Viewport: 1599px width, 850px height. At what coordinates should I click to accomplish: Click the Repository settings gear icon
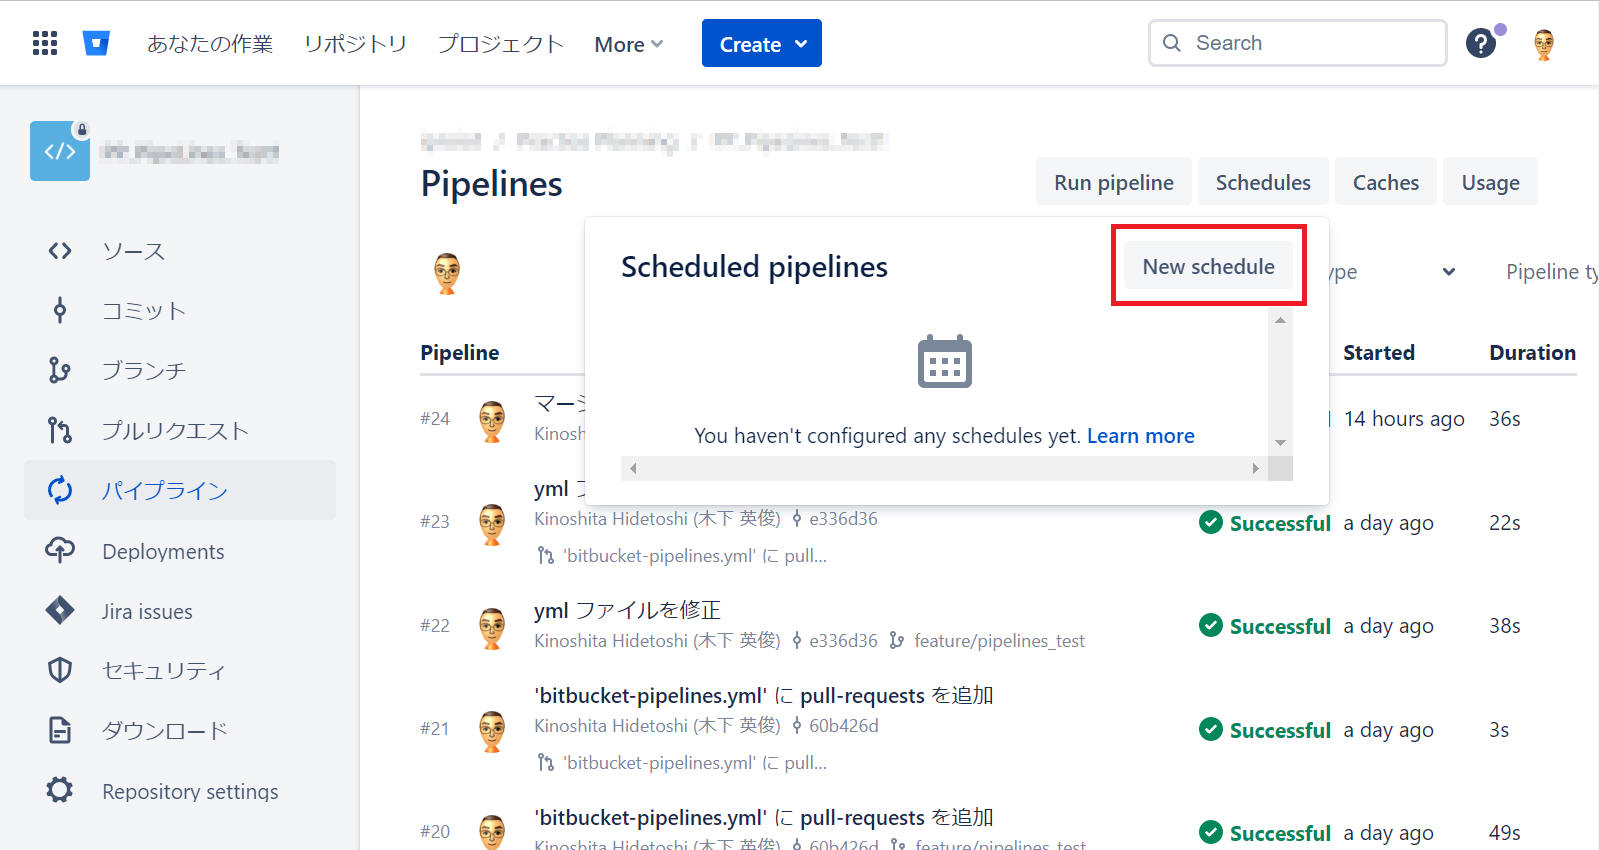(60, 790)
